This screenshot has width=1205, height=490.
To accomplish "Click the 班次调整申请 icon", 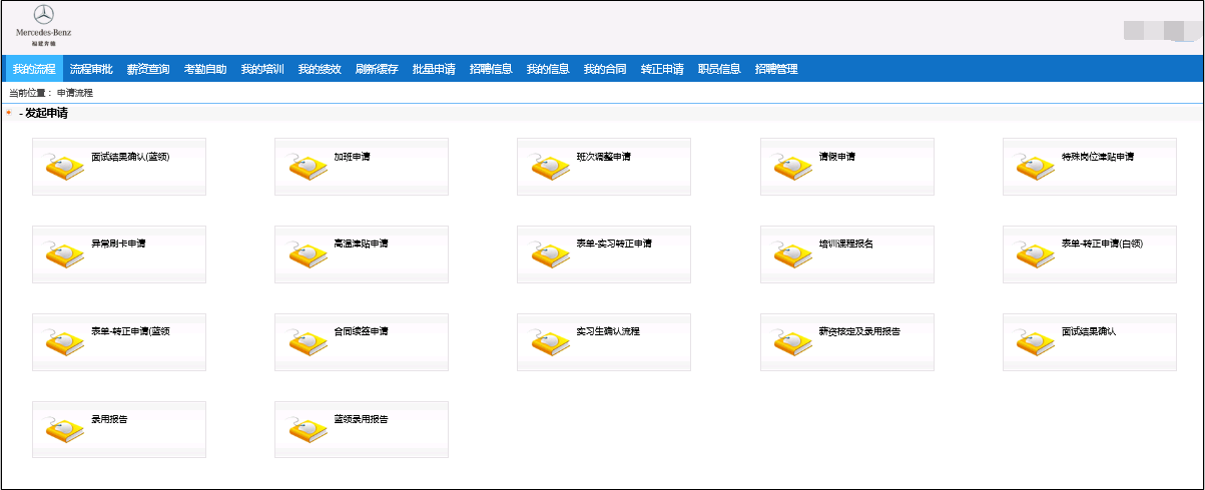I will coord(551,168).
